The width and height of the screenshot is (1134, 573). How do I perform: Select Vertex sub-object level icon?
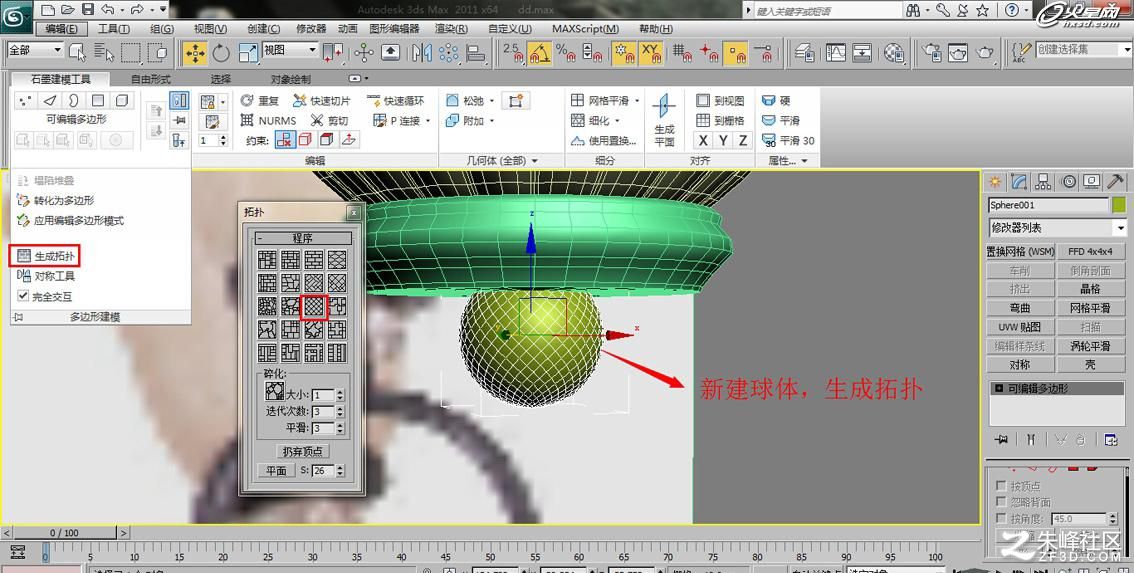pyautogui.click(x=25, y=101)
